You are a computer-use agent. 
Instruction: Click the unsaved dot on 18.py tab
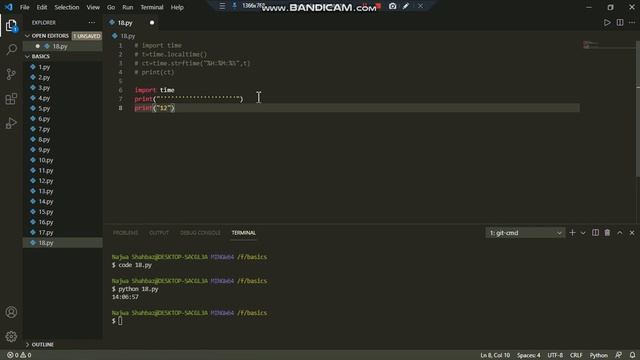pos(152,23)
